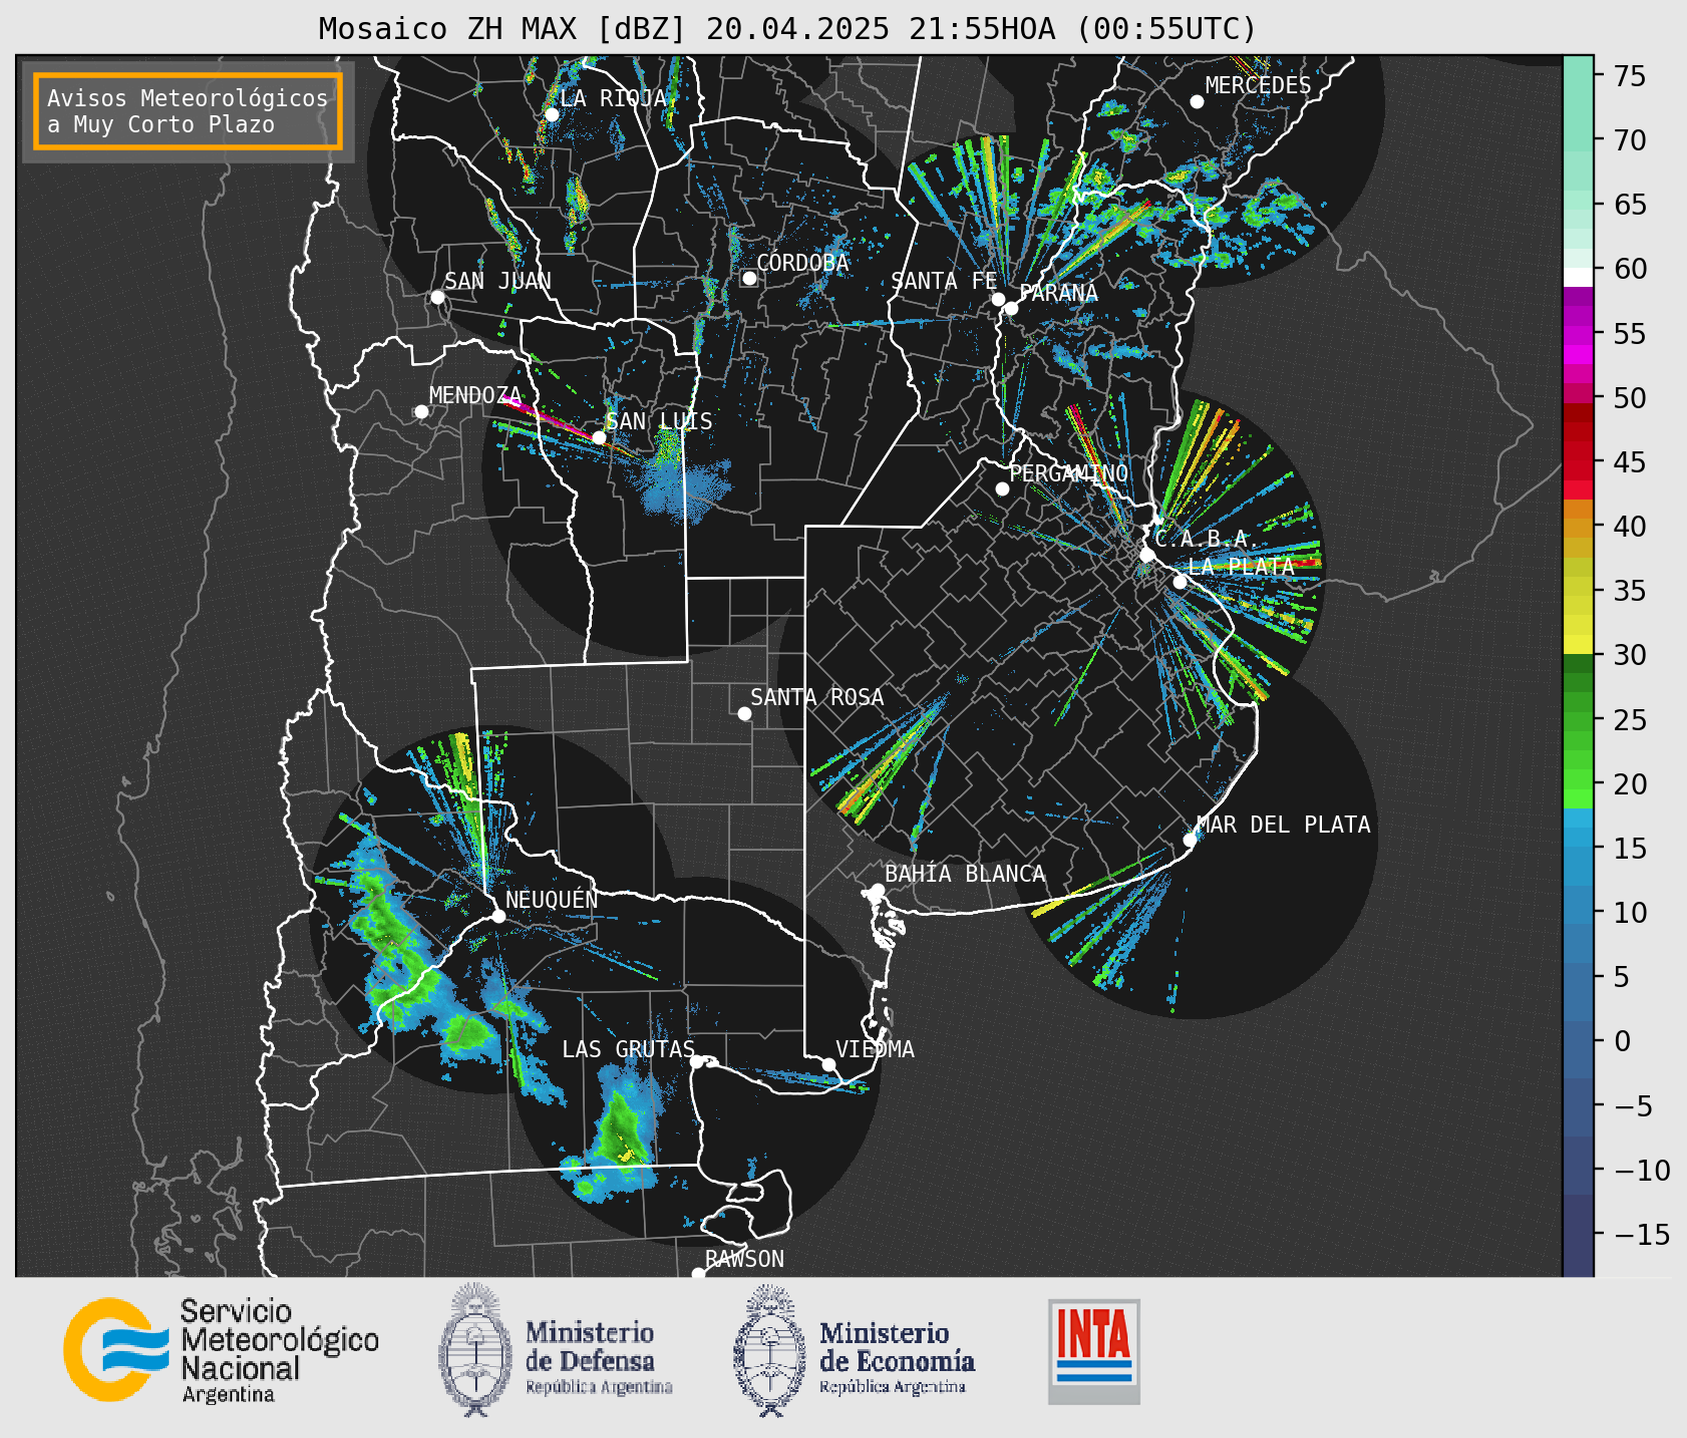The width and height of the screenshot is (1687, 1438).
Task: Select the C.A.B.A. city marker
Action: pyautogui.click(x=1148, y=555)
